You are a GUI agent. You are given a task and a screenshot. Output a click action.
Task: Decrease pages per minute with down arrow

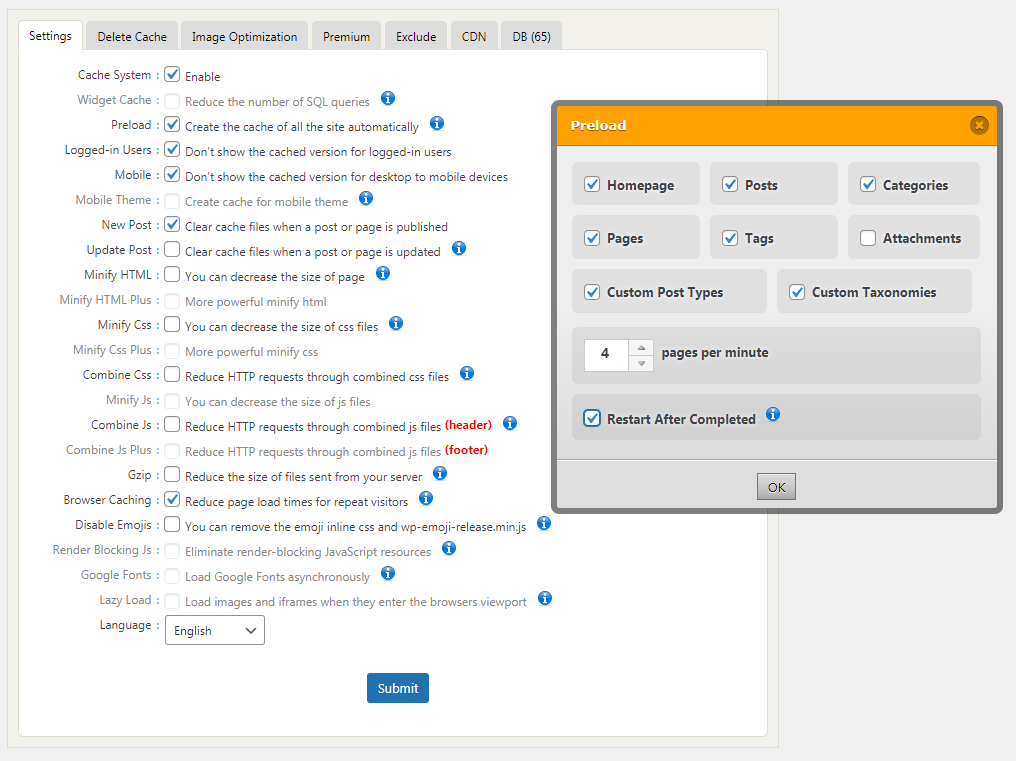[x=641, y=363]
